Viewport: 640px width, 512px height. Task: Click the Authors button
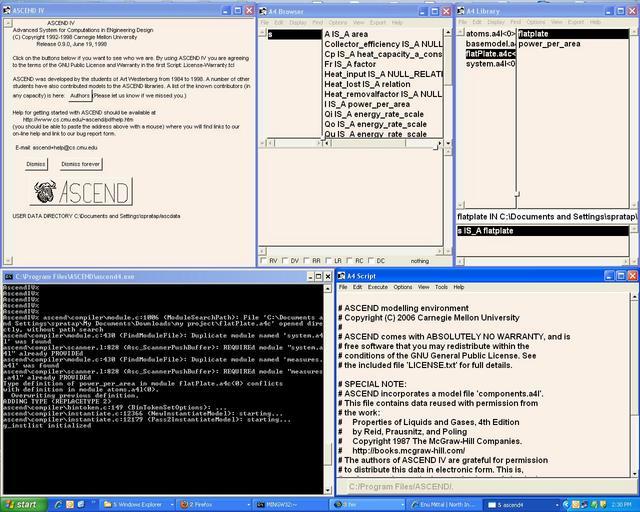81,95
